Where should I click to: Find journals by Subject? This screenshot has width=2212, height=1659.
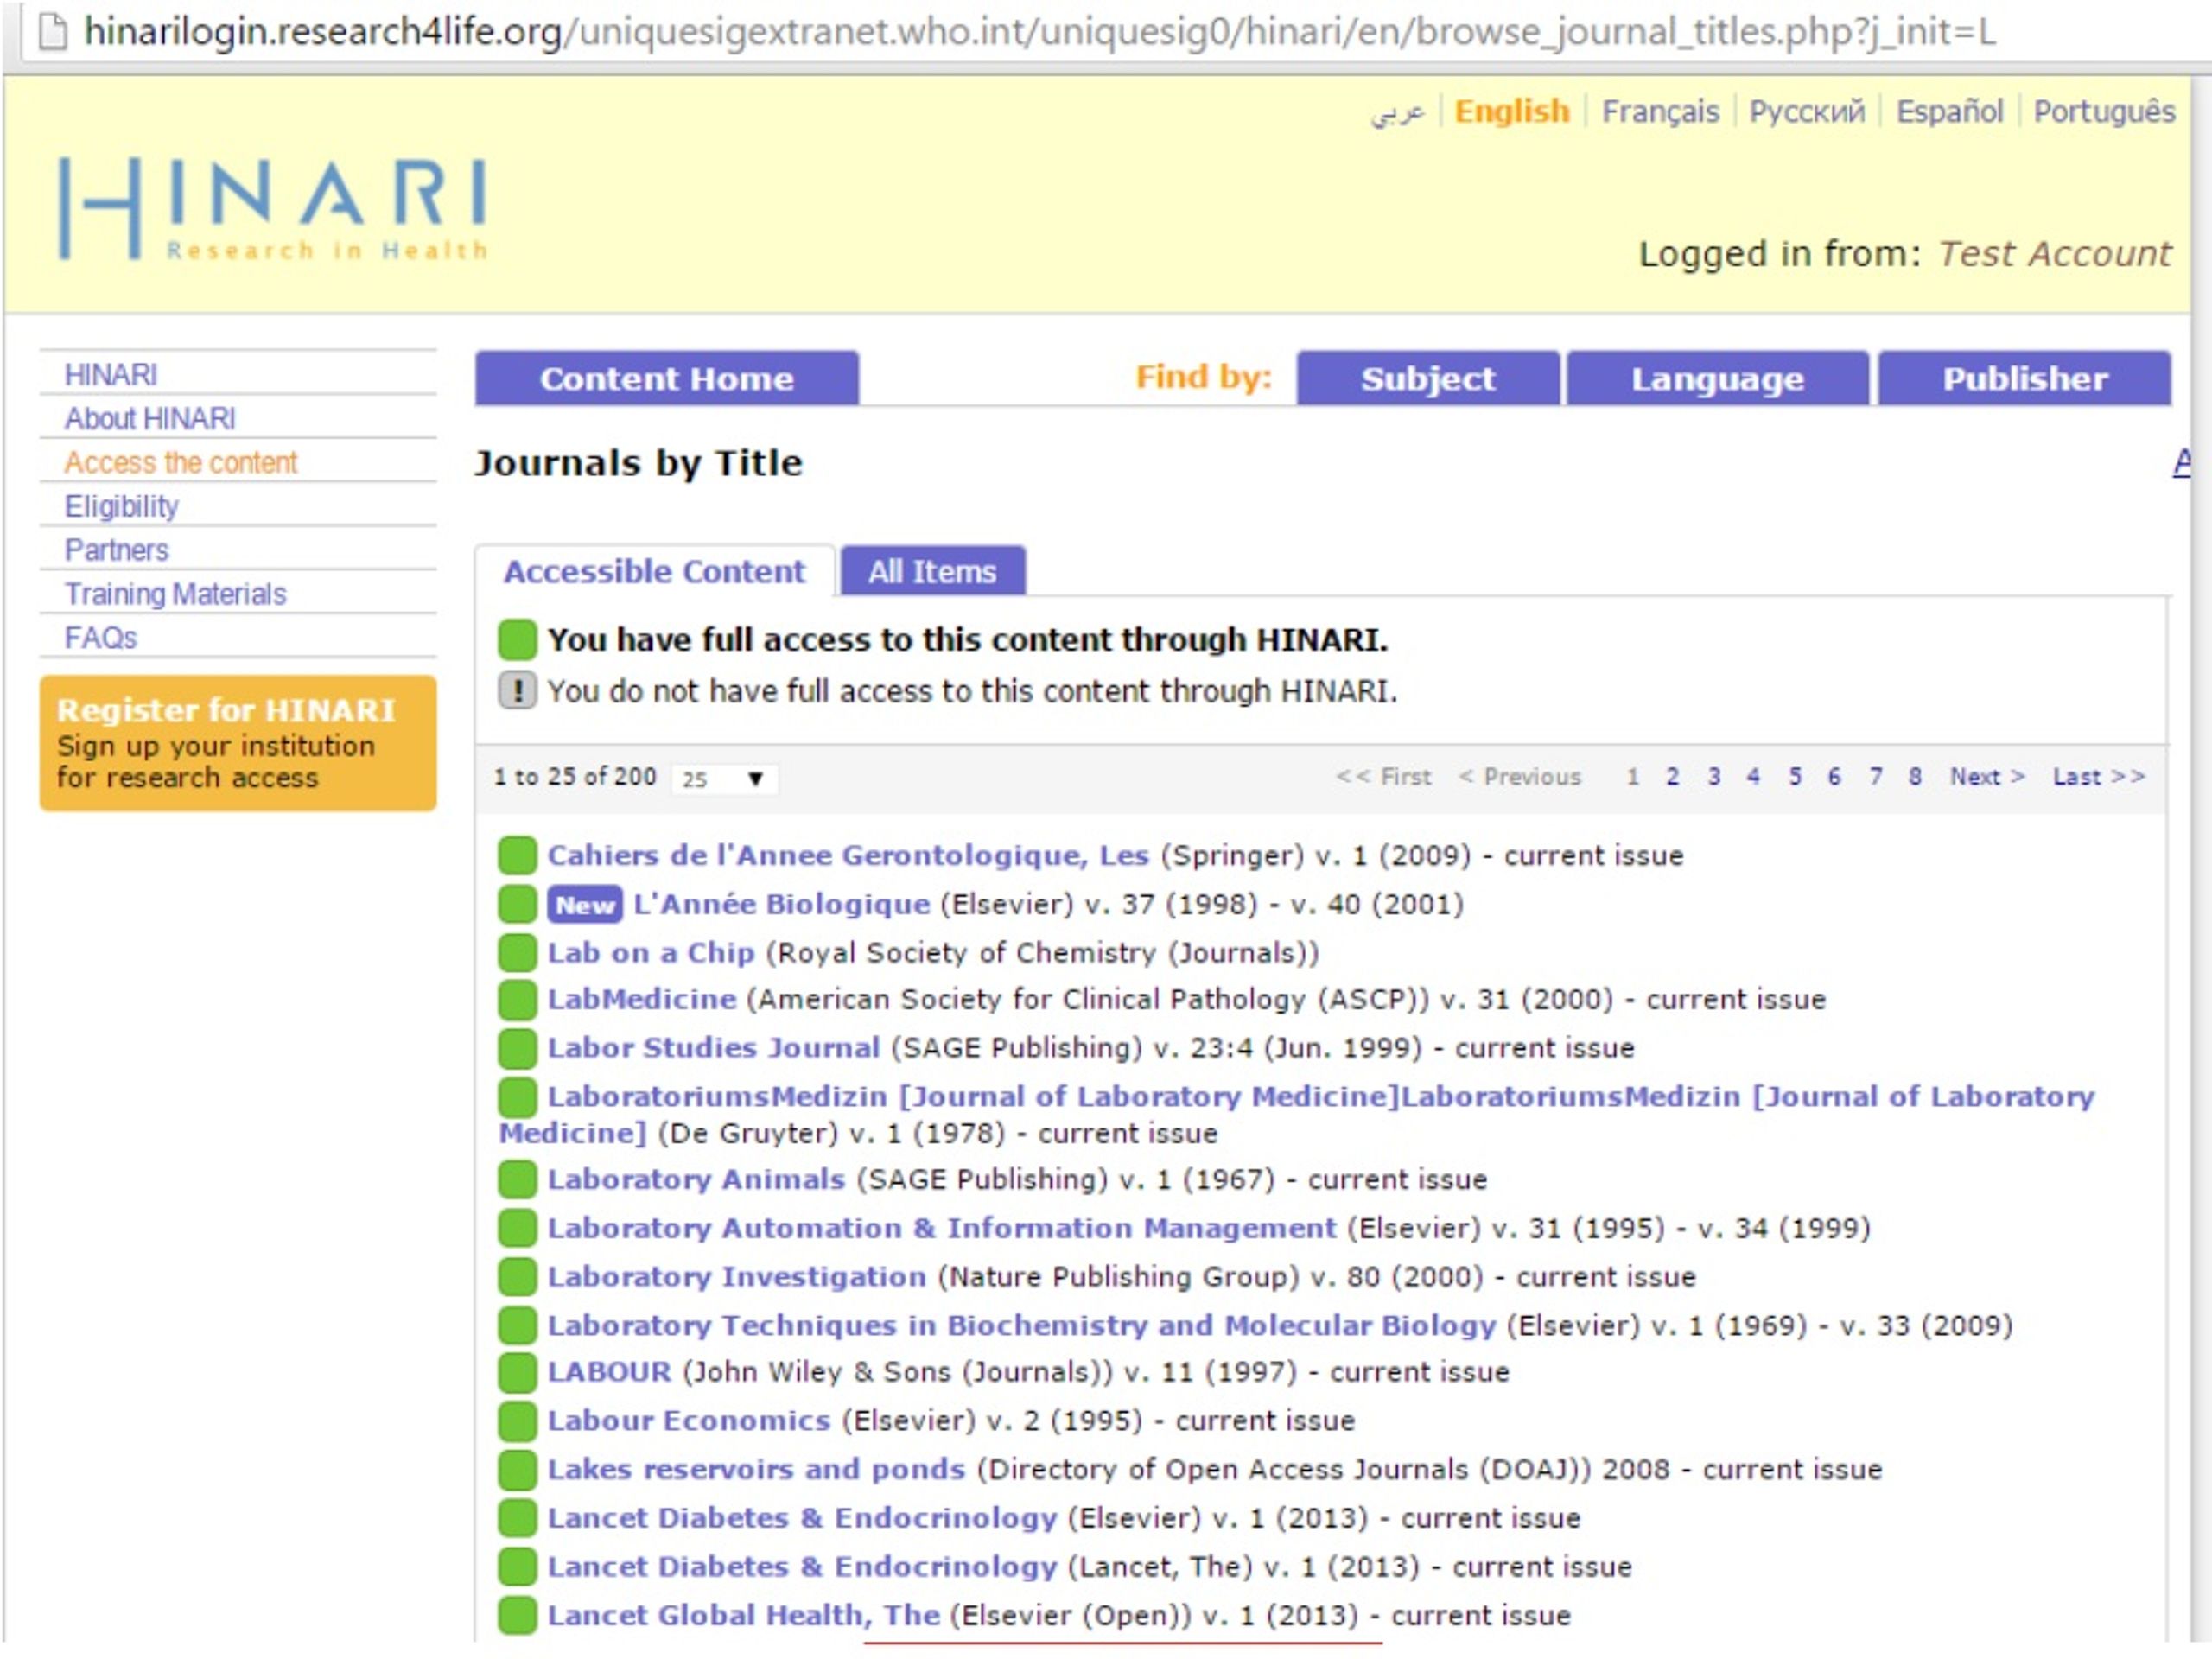pyautogui.click(x=1428, y=379)
